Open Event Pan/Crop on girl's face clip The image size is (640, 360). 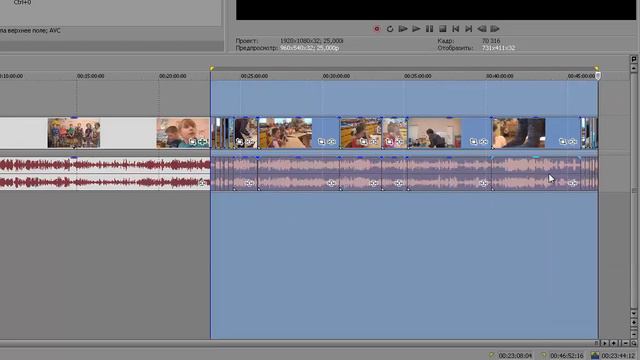point(192,142)
